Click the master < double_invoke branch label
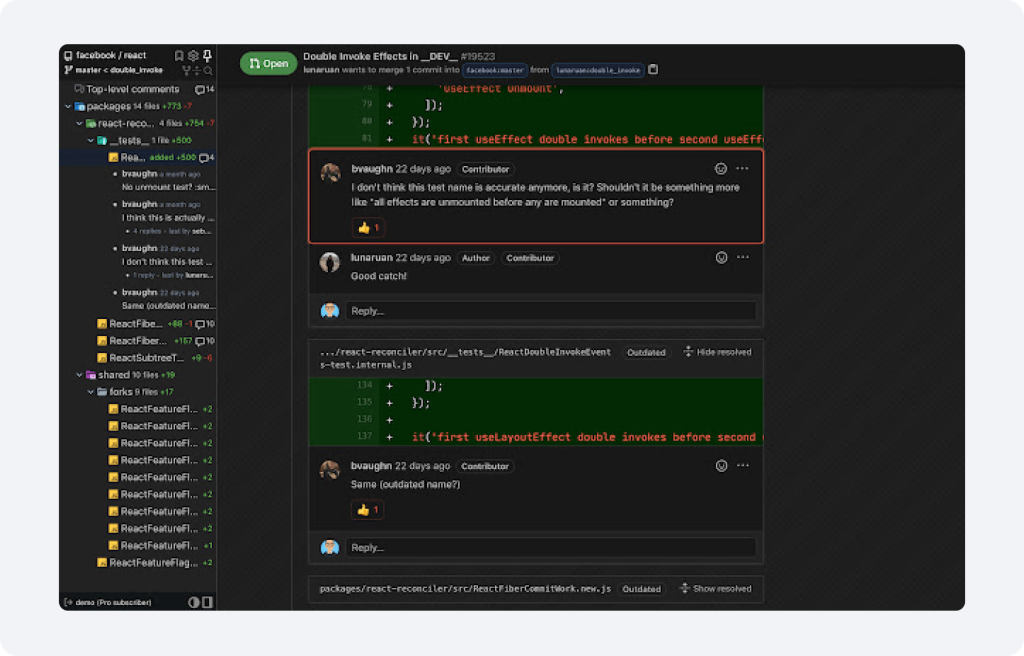 pyautogui.click(x=119, y=70)
